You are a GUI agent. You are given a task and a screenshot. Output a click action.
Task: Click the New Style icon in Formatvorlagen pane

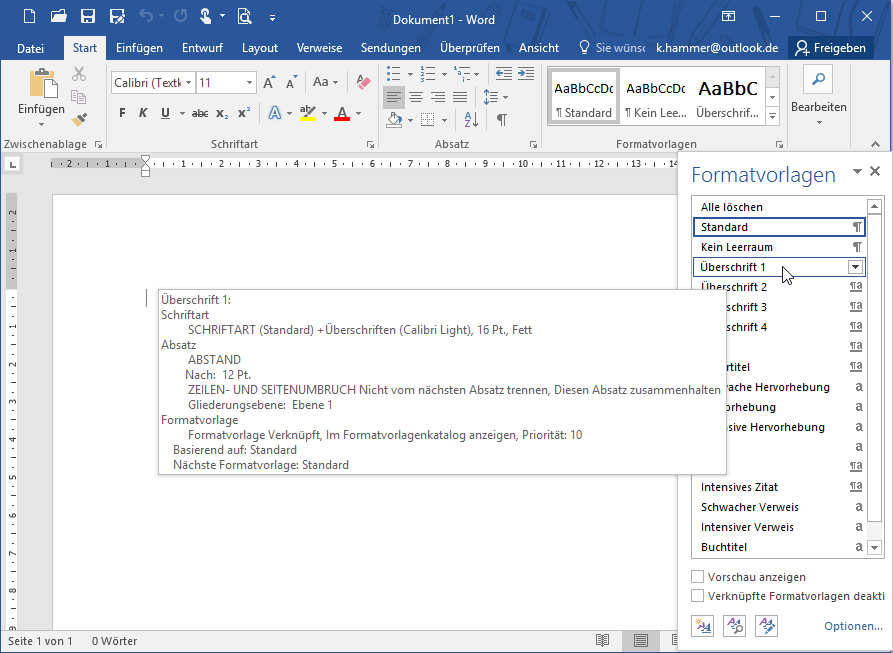click(x=702, y=626)
